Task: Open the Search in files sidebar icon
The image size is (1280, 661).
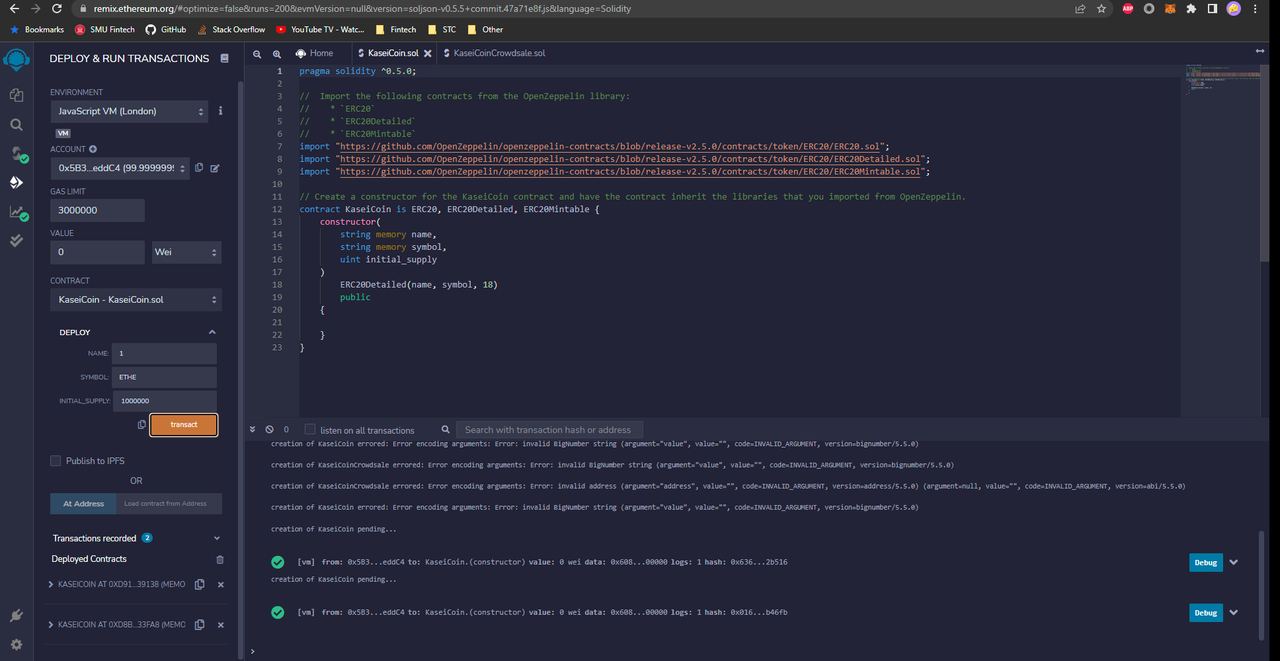Action: pos(16,125)
